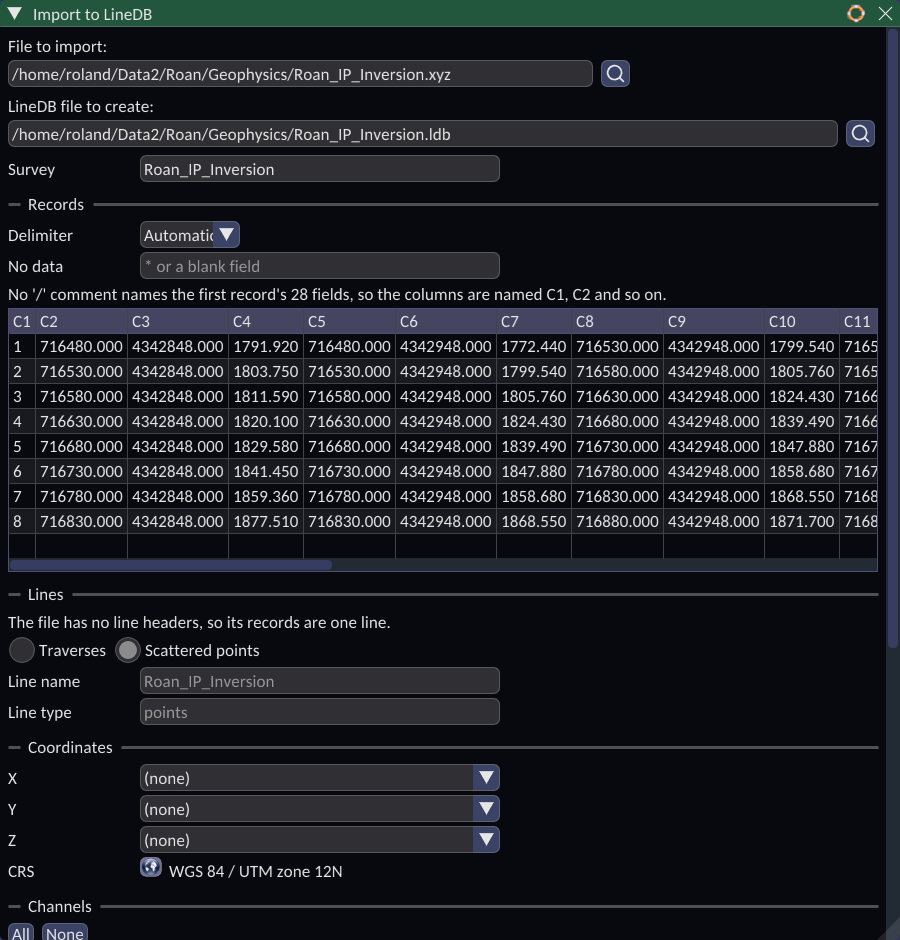Click cell 716880.000 in row 8
This screenshot has height=940, width=900.
618,522
